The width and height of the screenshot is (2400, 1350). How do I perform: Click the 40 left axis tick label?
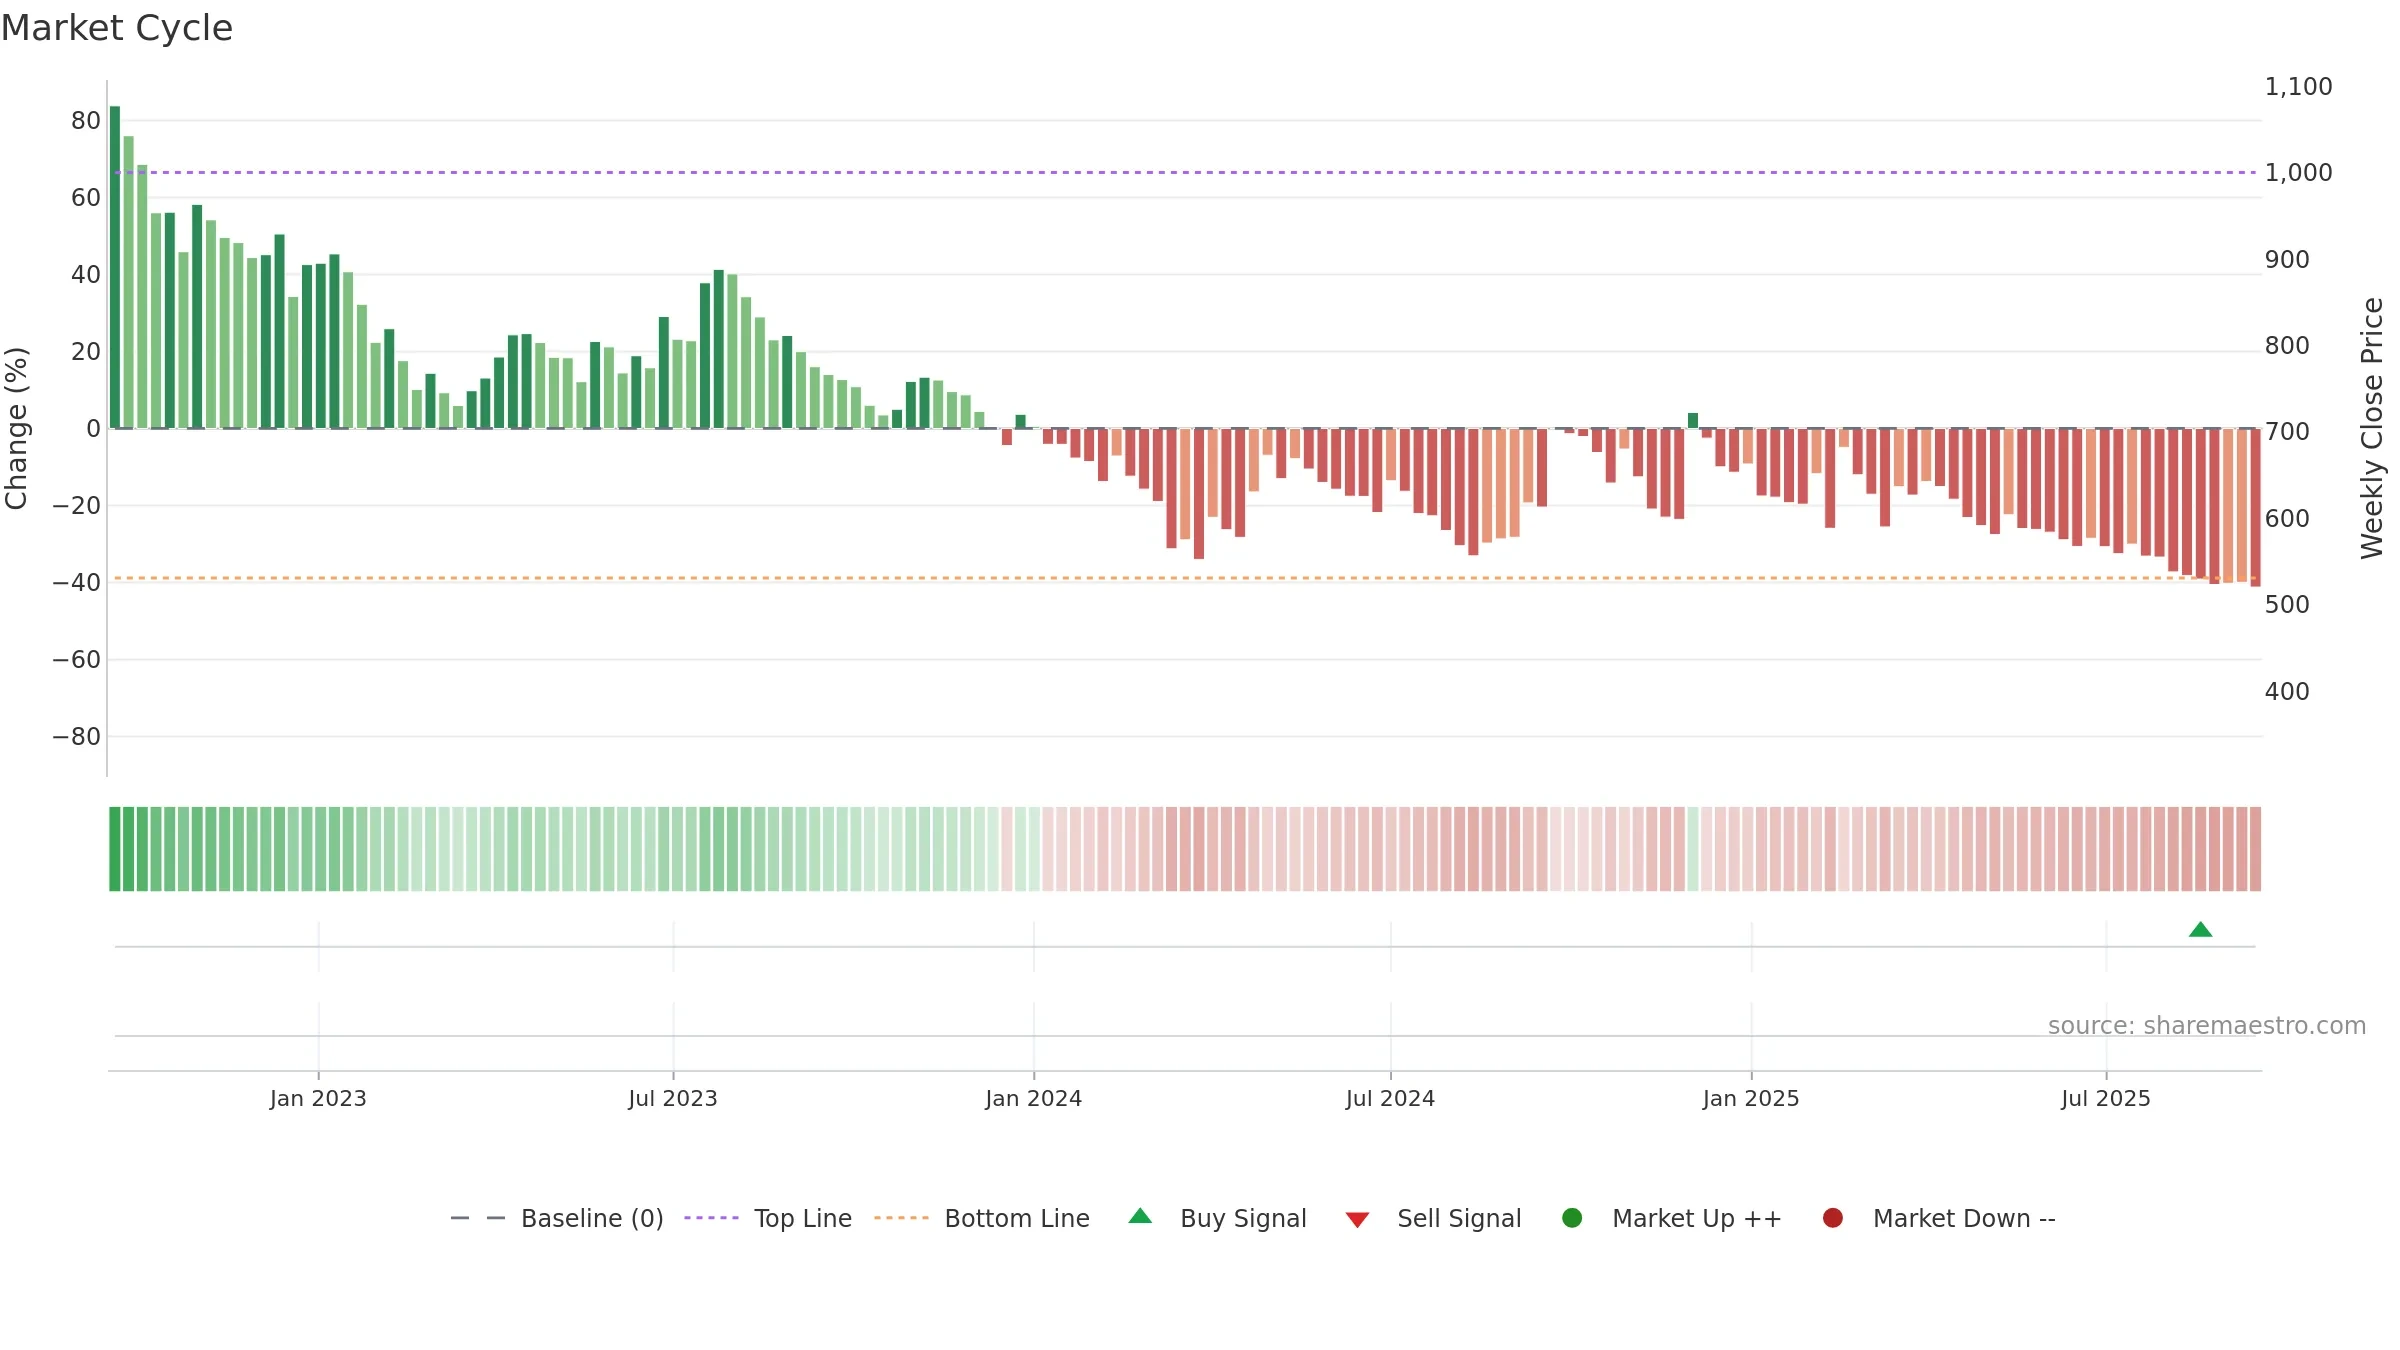tap(86, 275)
